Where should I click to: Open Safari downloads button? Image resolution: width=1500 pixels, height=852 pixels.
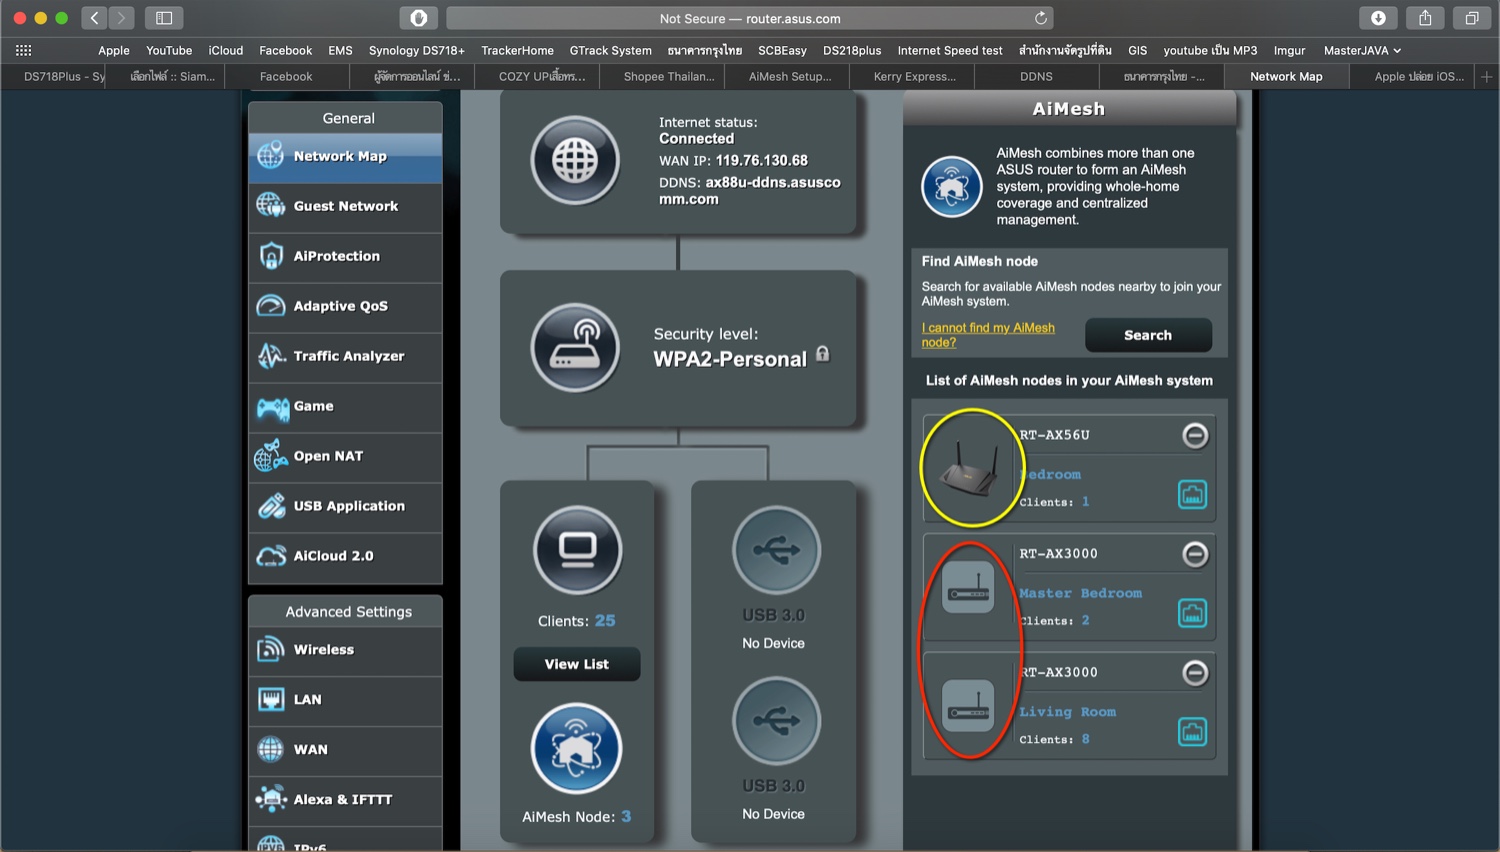pos(1378,18)
